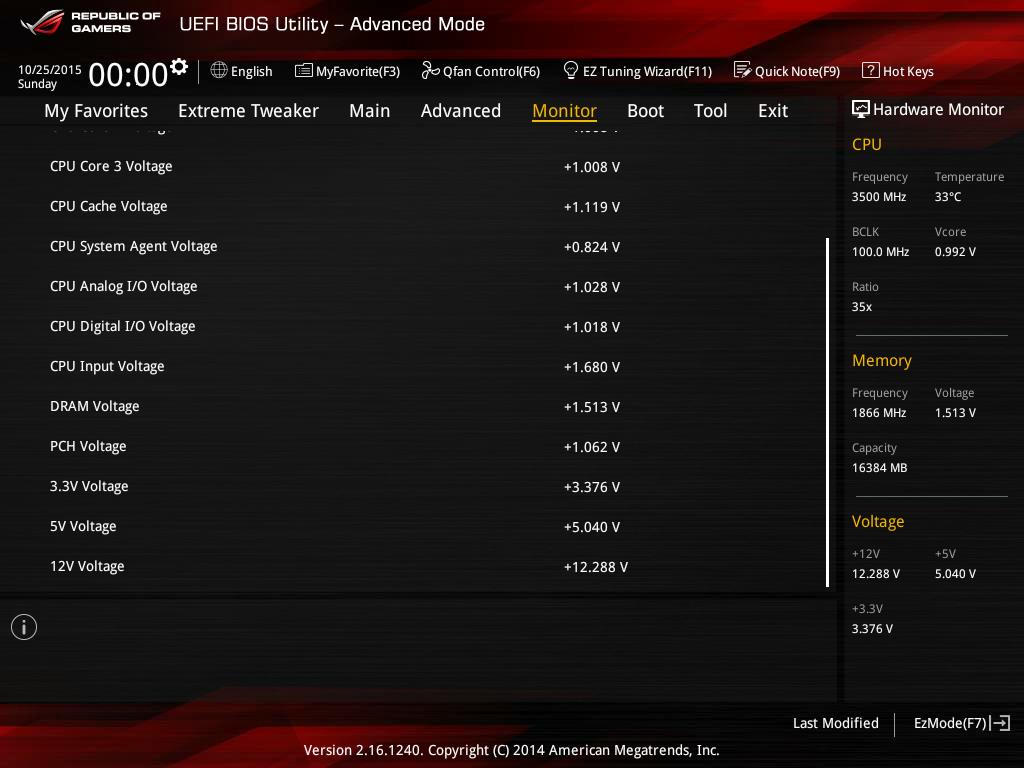
Task: Click the 100.0 MHz BCLK reading
Action: tap(880, 251)
